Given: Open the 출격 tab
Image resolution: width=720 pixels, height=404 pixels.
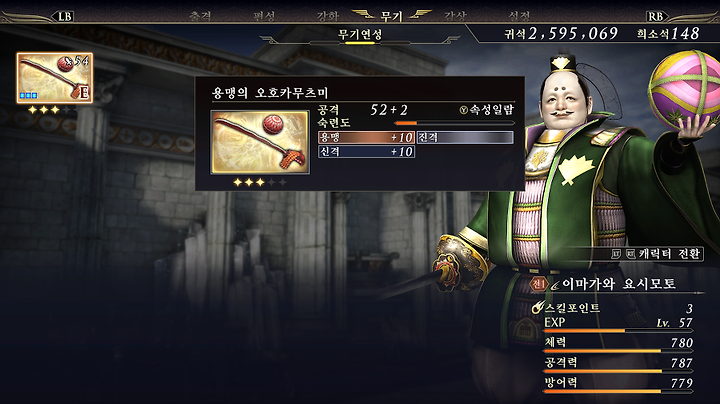Looking at the screenshot, I should (x=200, y=16).
